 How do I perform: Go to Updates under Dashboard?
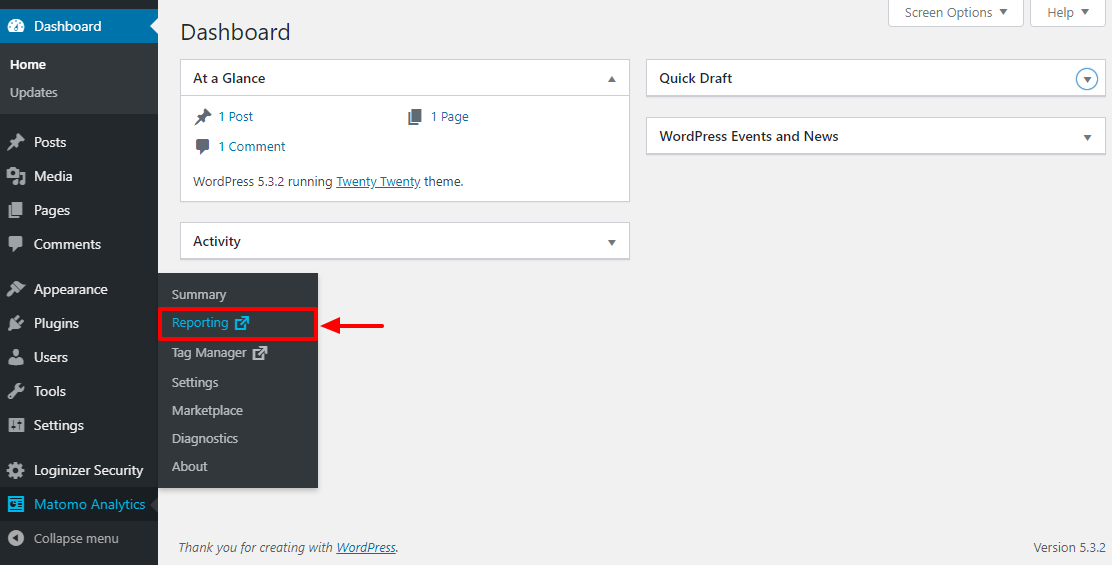pyautogui.click(x=33, y=92)
